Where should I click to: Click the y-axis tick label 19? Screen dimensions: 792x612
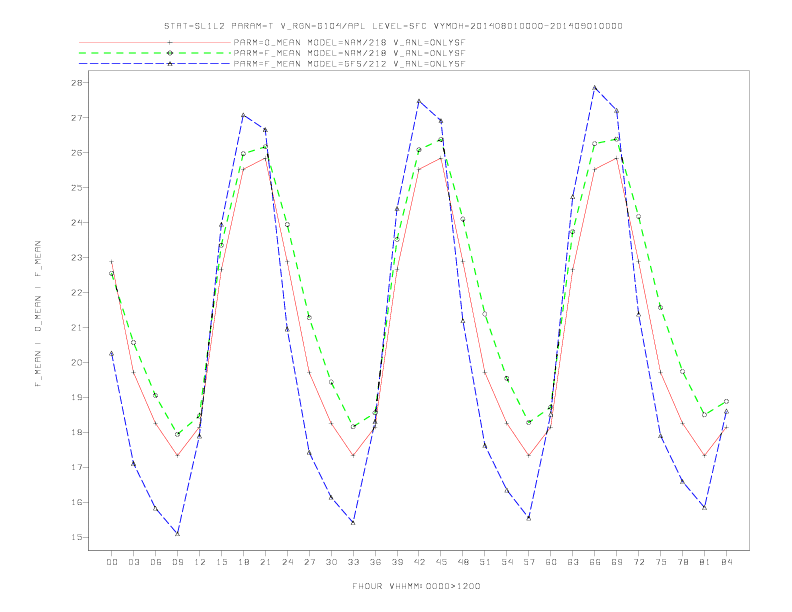tap(76, 397)
